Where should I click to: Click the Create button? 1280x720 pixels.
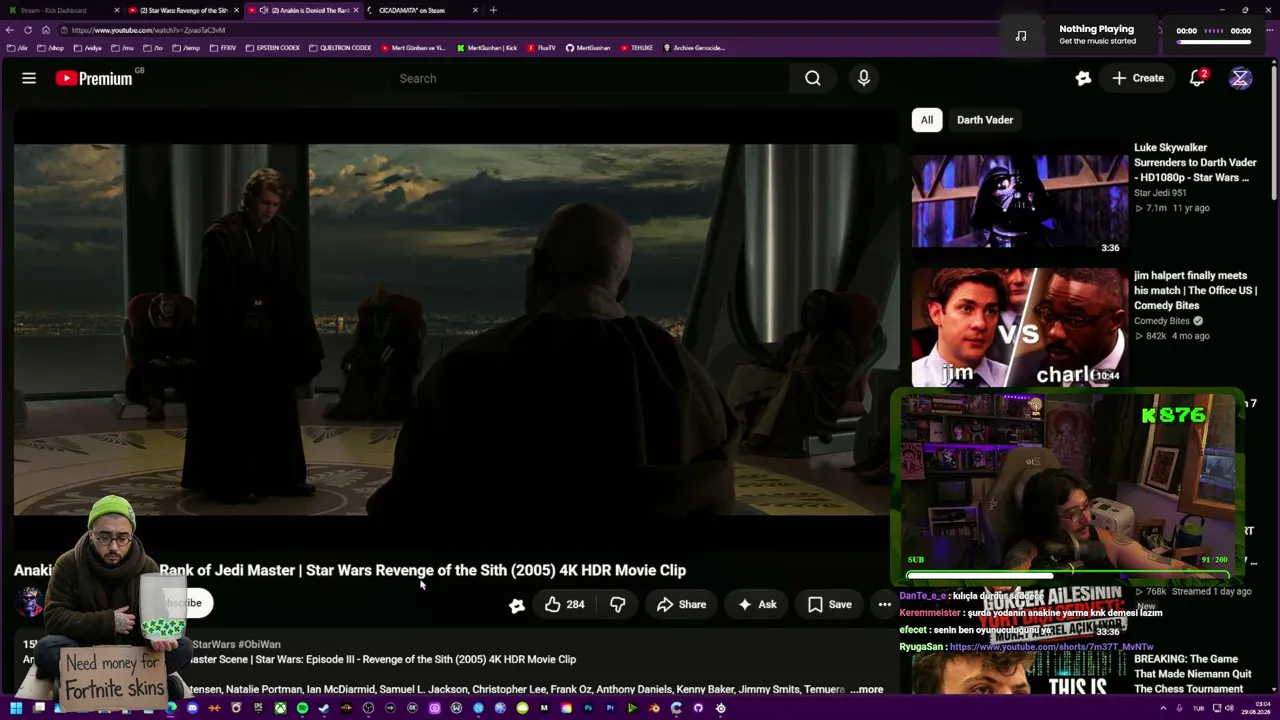pyautogui.click(x=1138, y=78)
